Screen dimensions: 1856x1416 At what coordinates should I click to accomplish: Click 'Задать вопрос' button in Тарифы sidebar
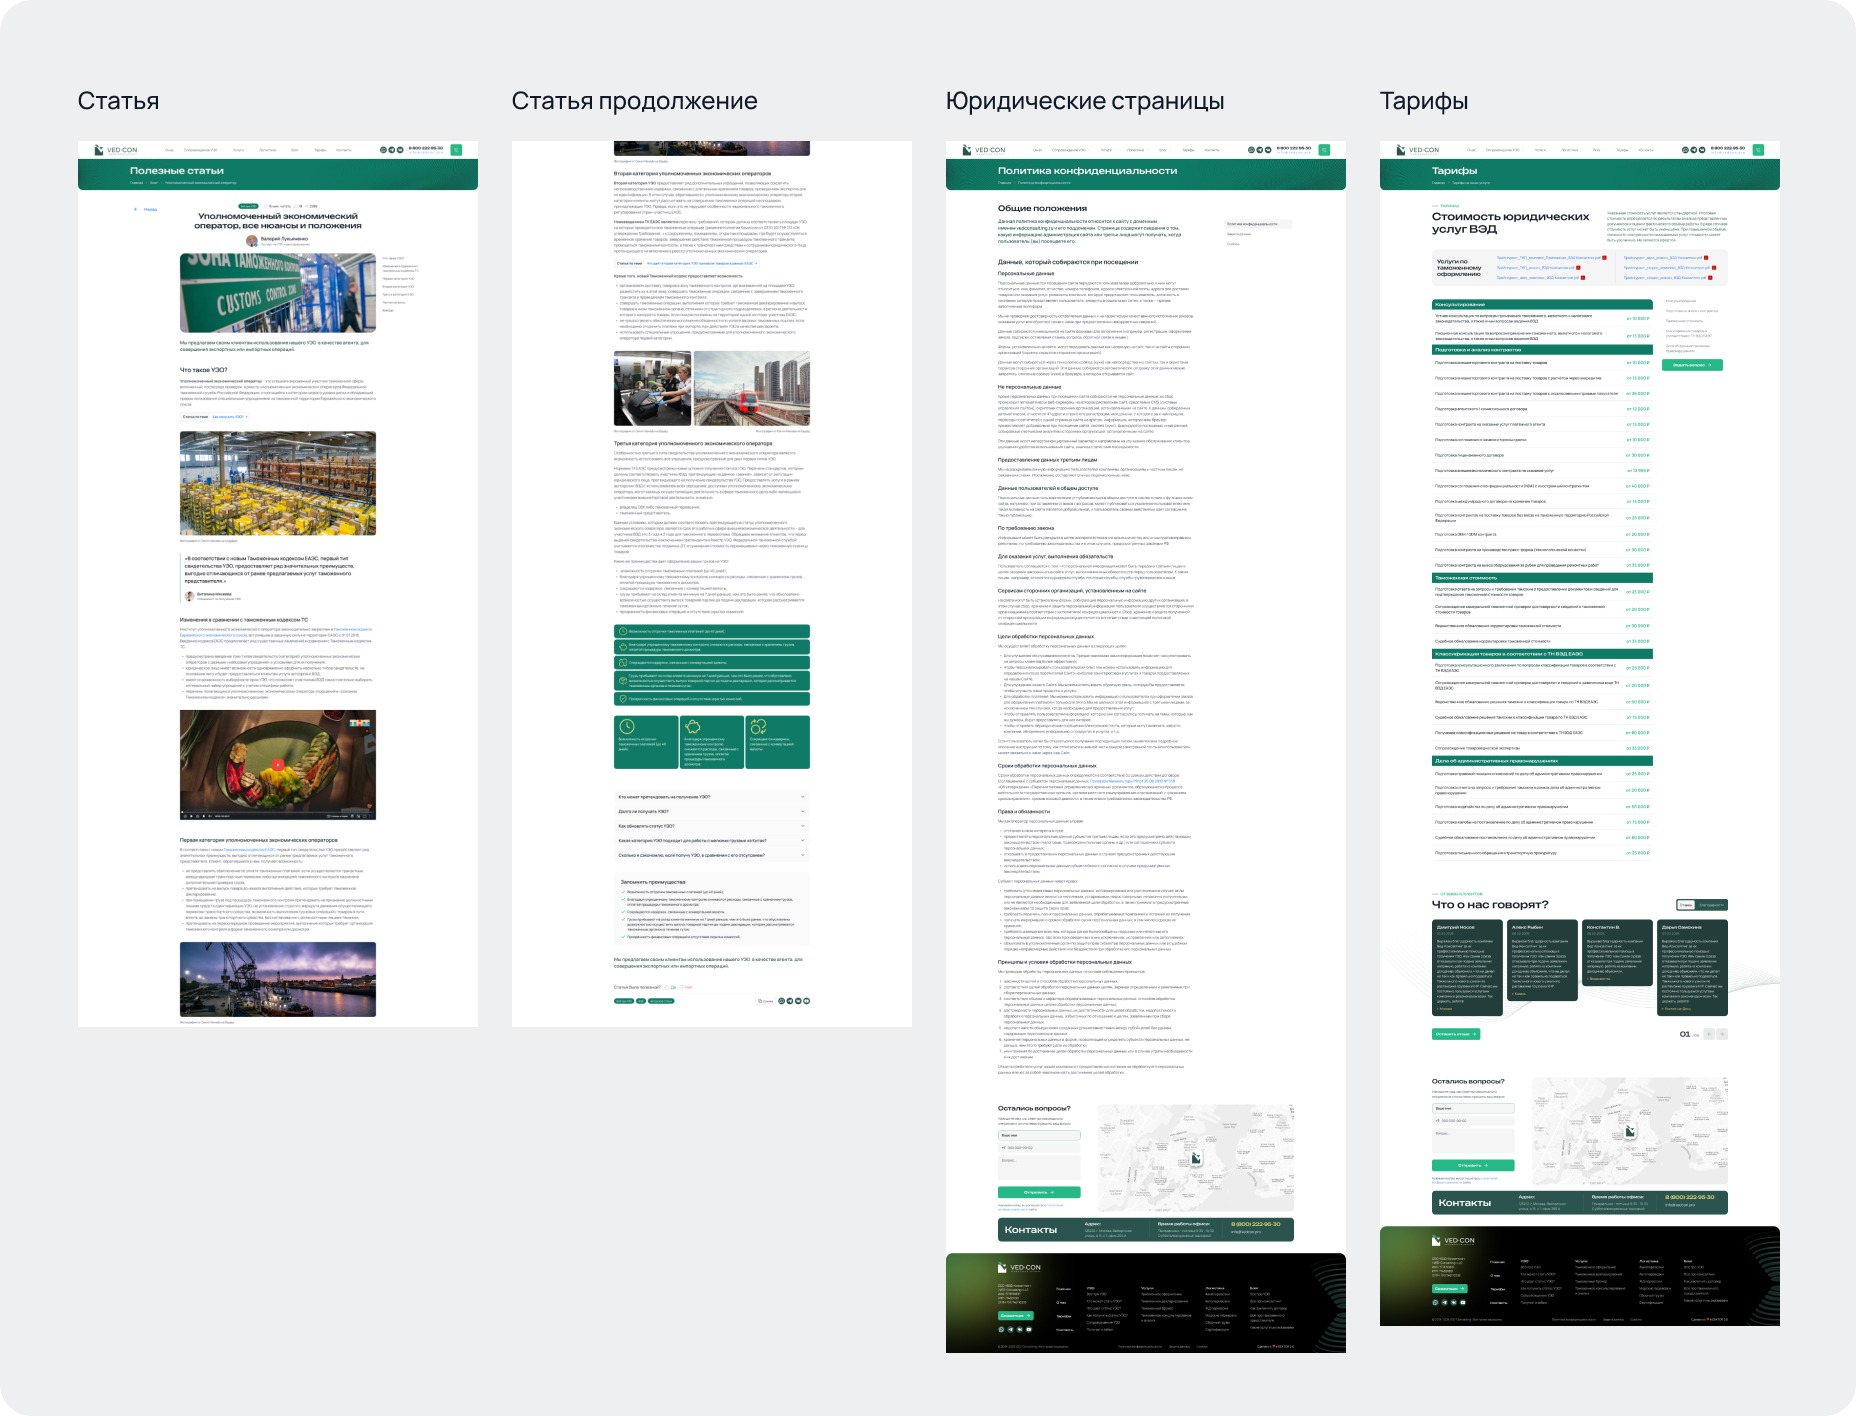pos(1692,365)
